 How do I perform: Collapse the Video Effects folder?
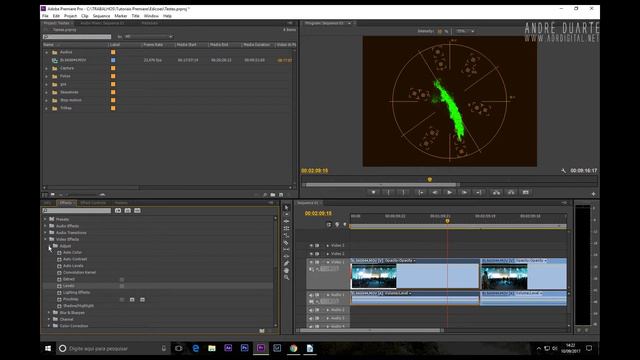tap(45, 239)
